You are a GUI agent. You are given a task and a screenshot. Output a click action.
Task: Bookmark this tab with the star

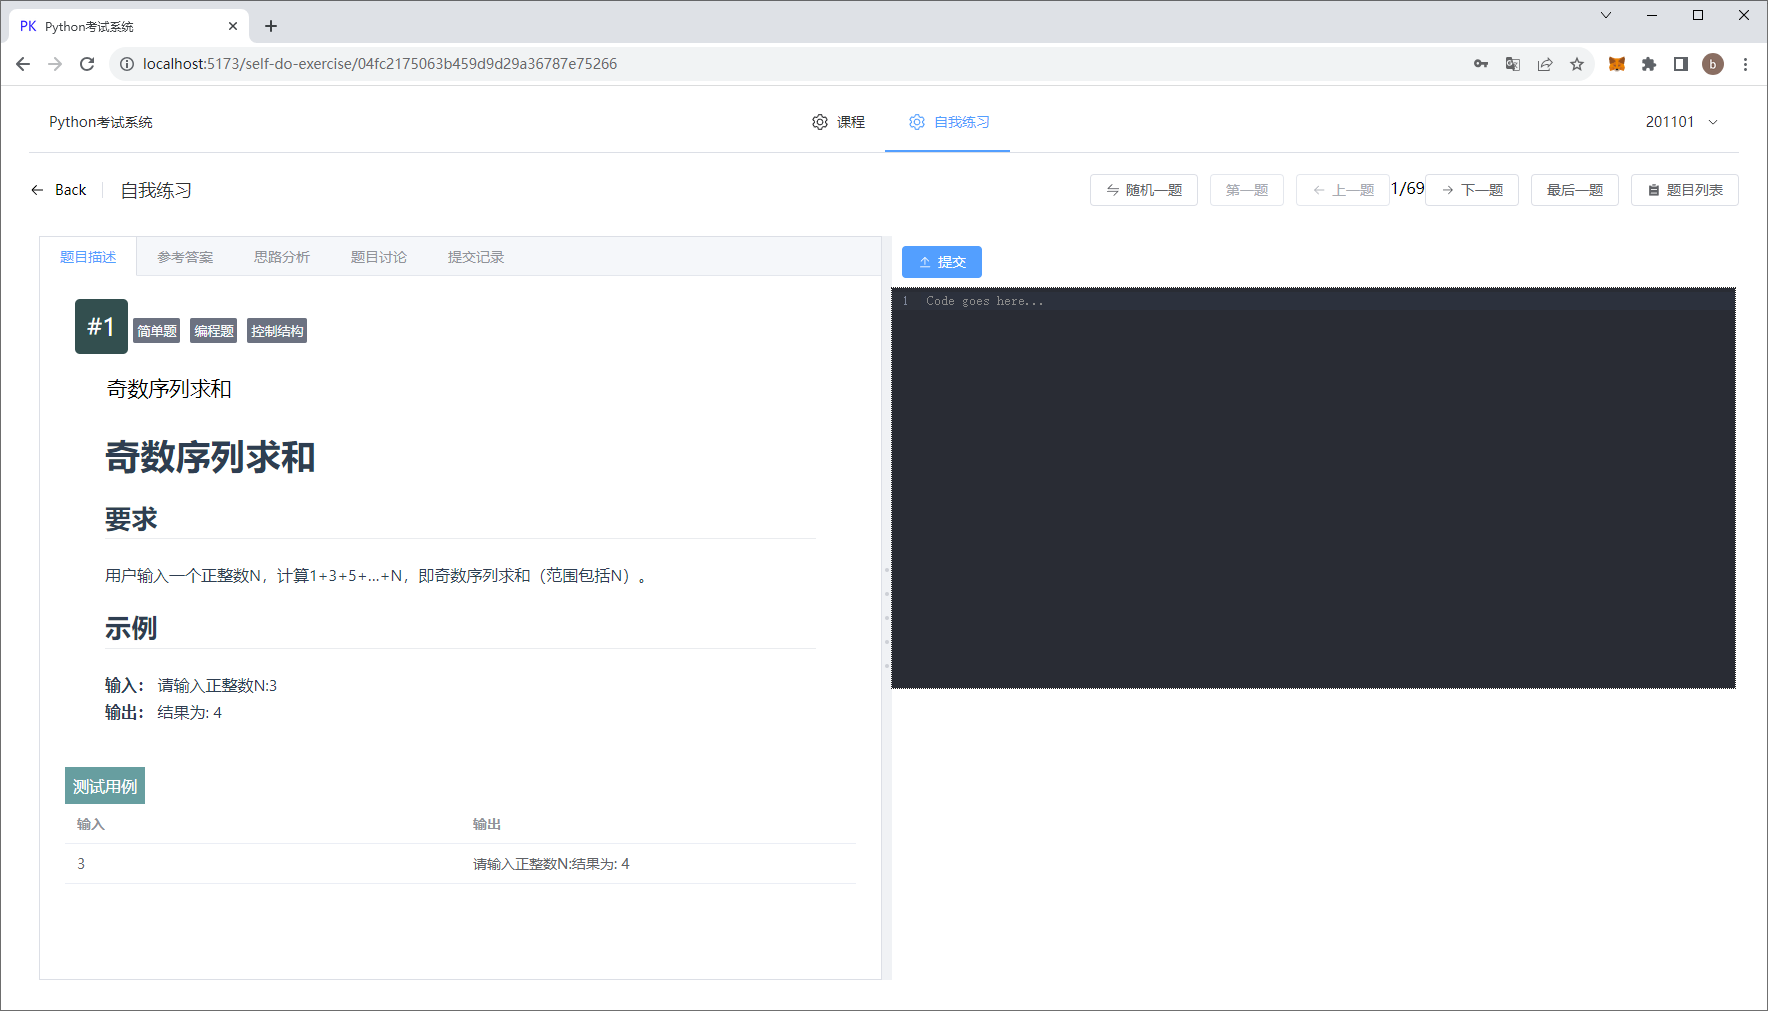point(1577,64)
